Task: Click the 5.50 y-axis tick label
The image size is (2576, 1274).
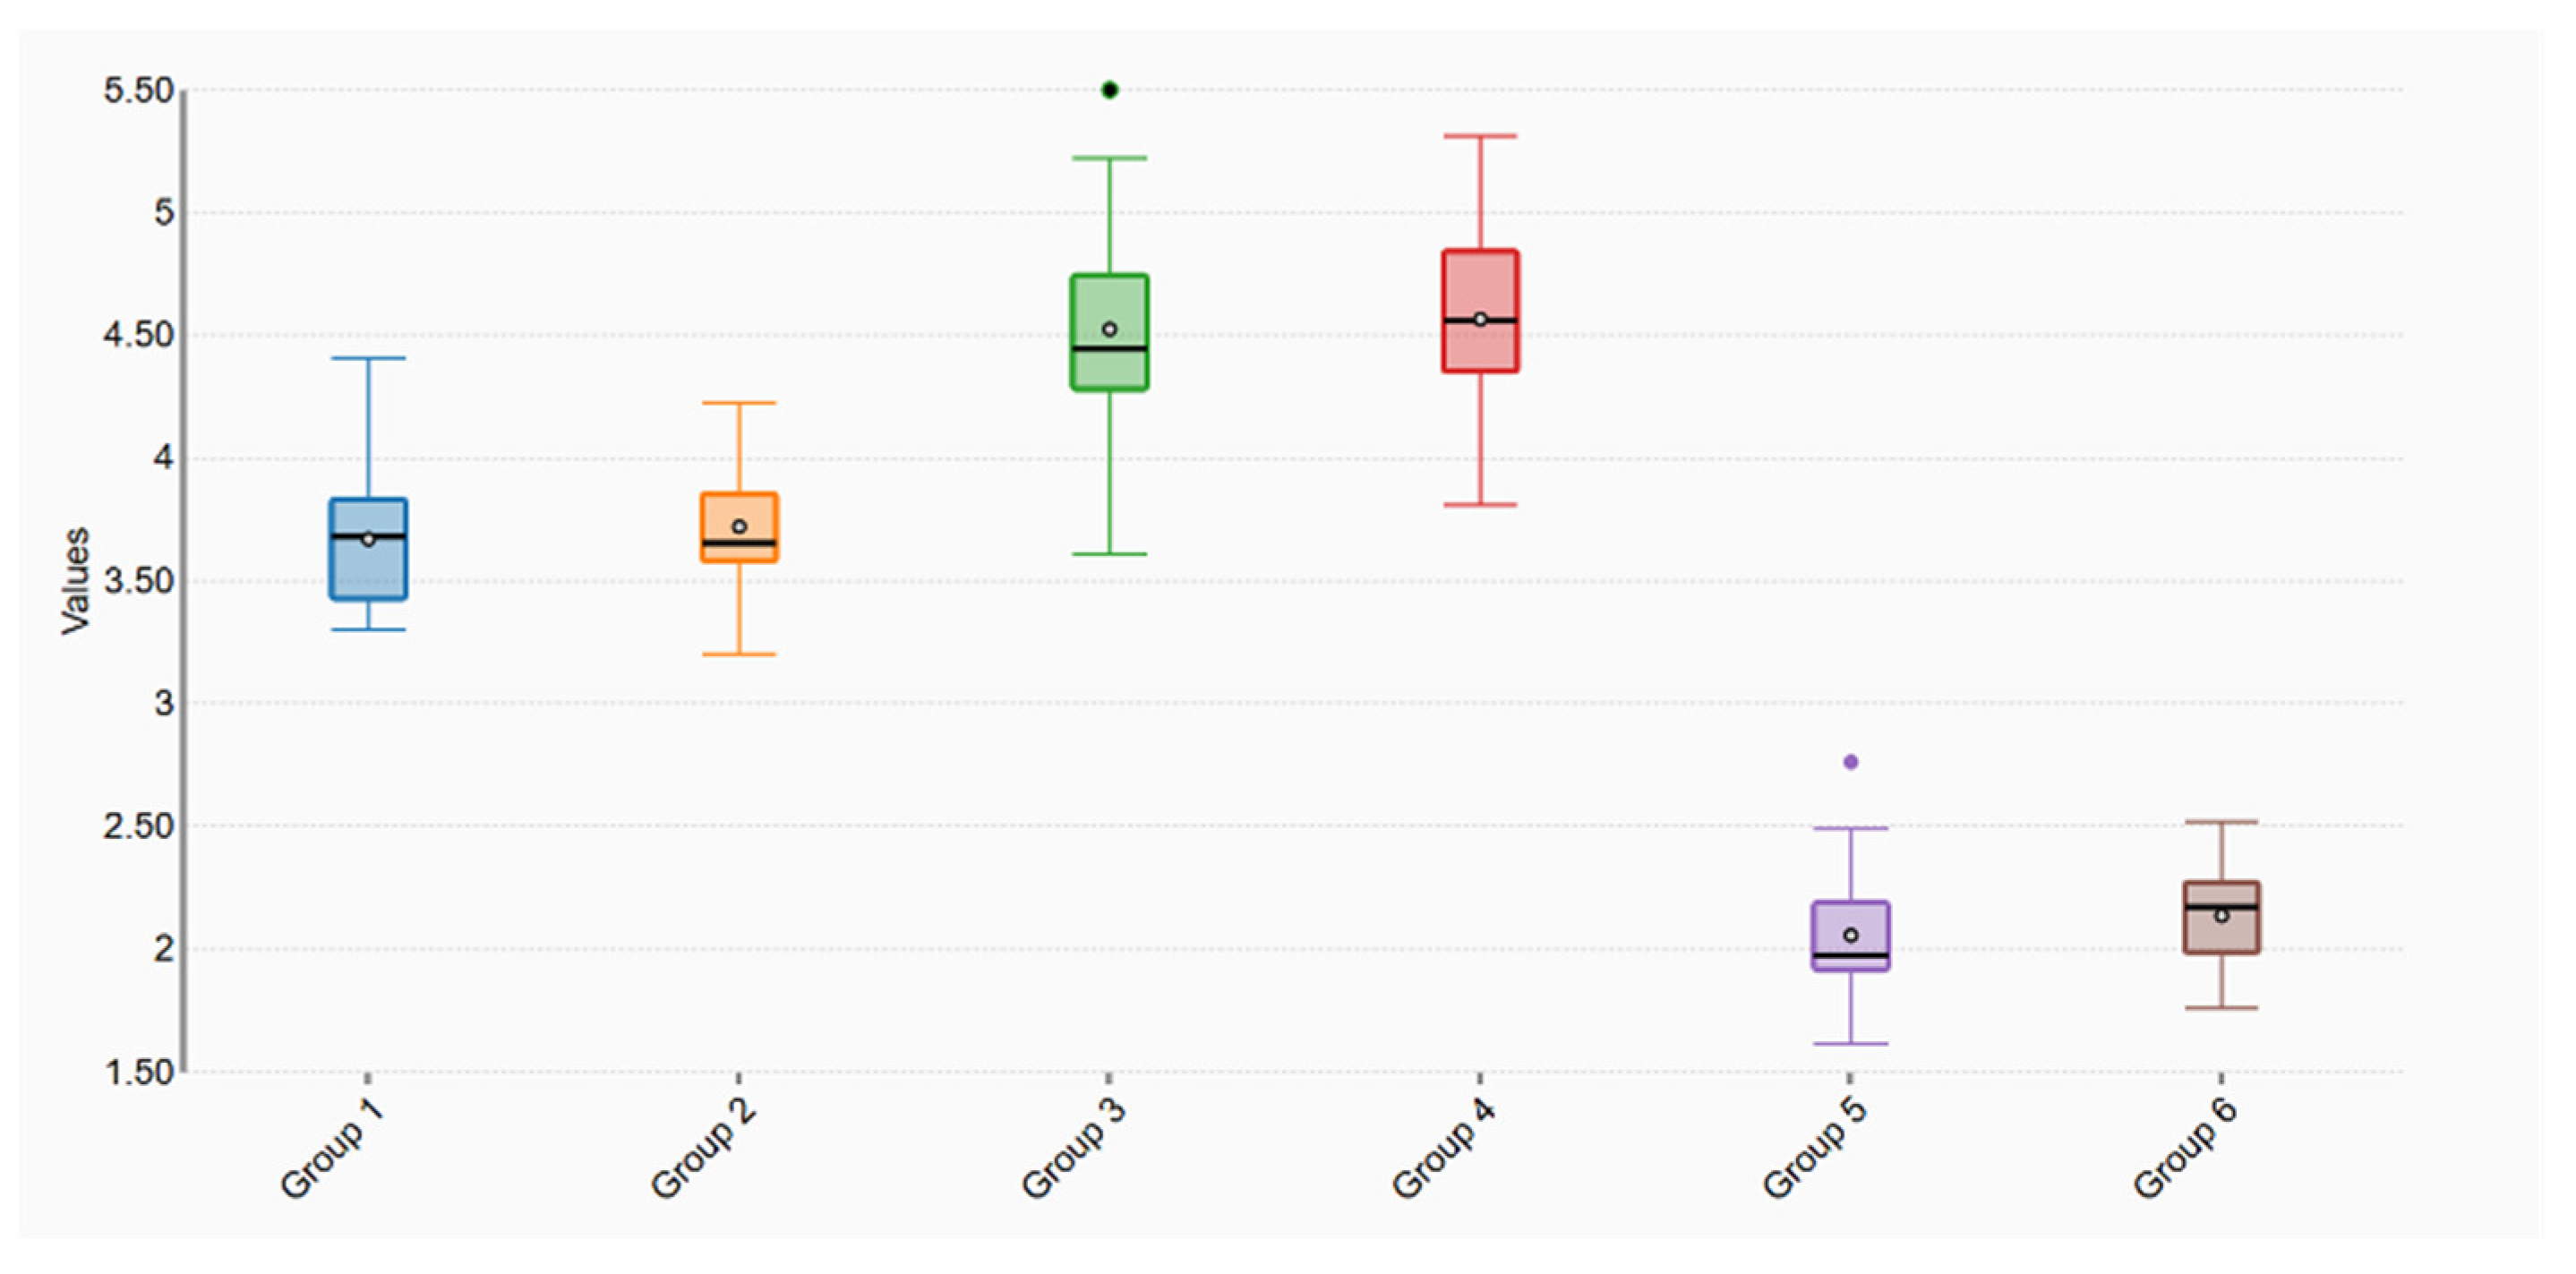Action: 139,91
